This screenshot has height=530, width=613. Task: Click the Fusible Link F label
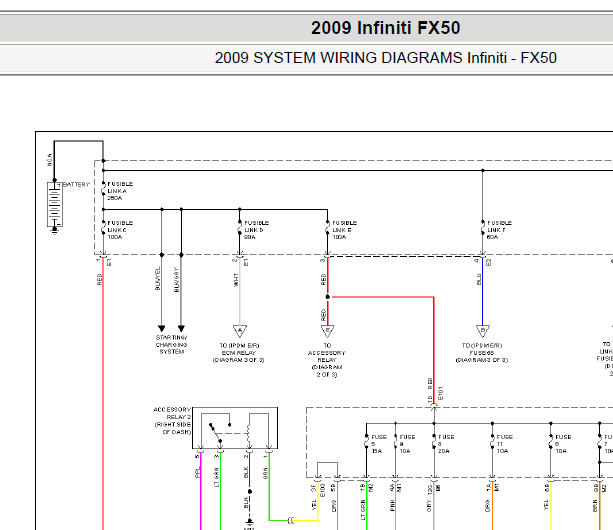pos(499,230)
